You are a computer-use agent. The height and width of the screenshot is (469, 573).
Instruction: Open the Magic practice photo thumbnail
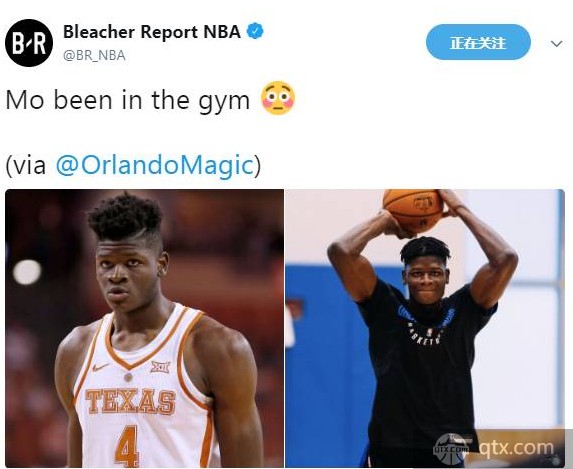425,328
